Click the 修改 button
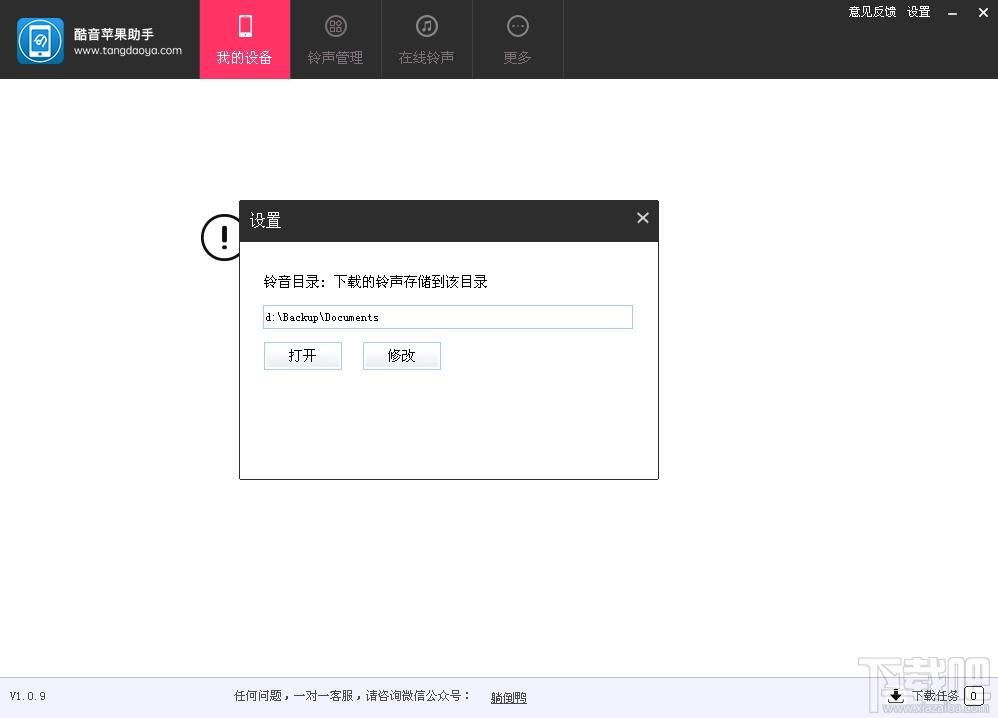 402,356
